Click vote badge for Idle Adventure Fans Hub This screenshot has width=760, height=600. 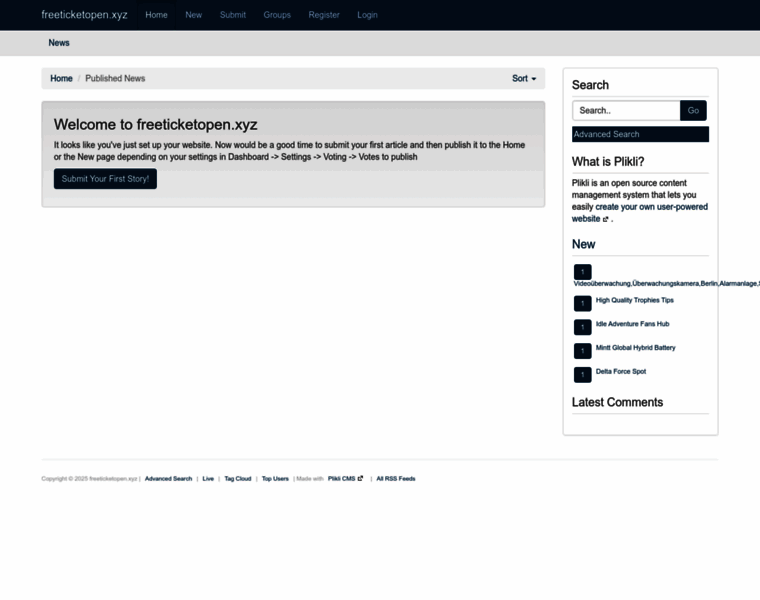(583, 327)
